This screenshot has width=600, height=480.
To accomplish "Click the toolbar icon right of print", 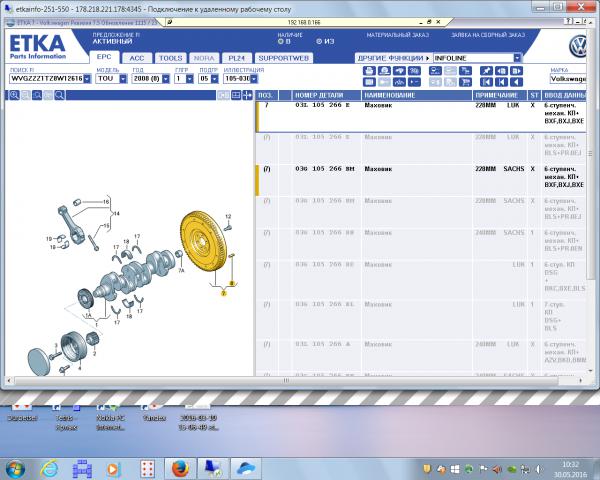I will [x=384, y=71].
